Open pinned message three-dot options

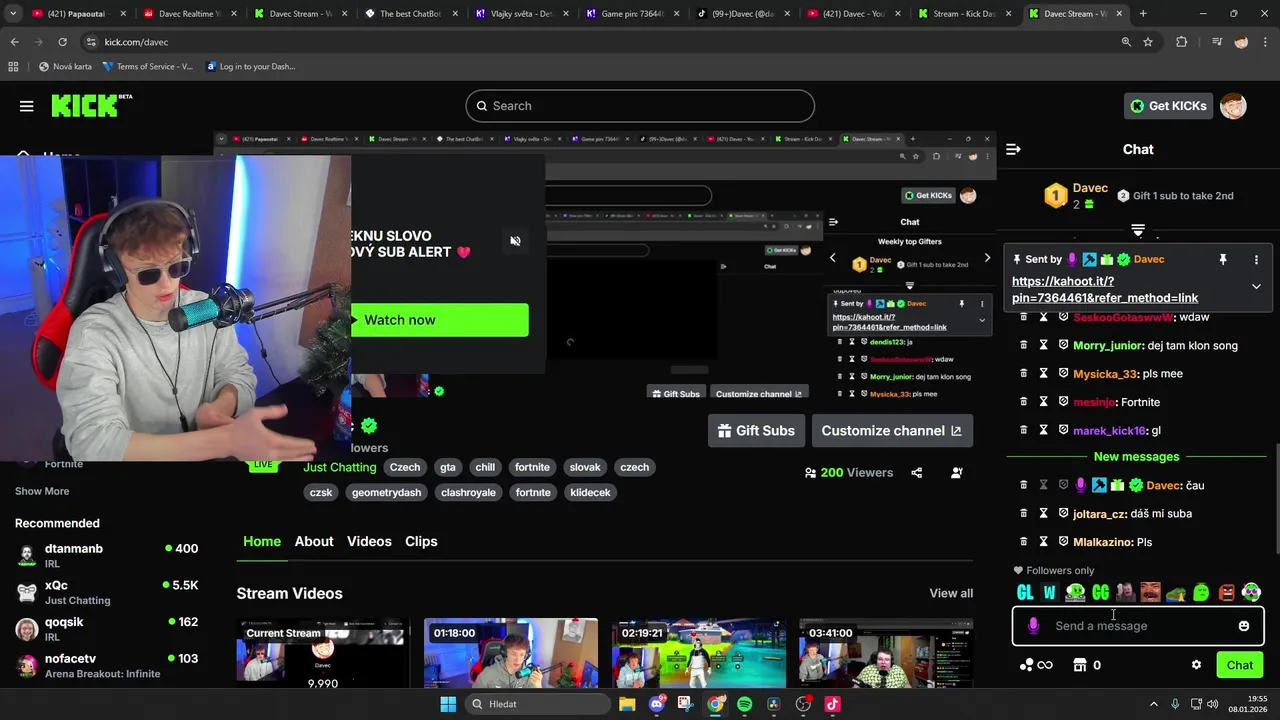pos(1256,259)
